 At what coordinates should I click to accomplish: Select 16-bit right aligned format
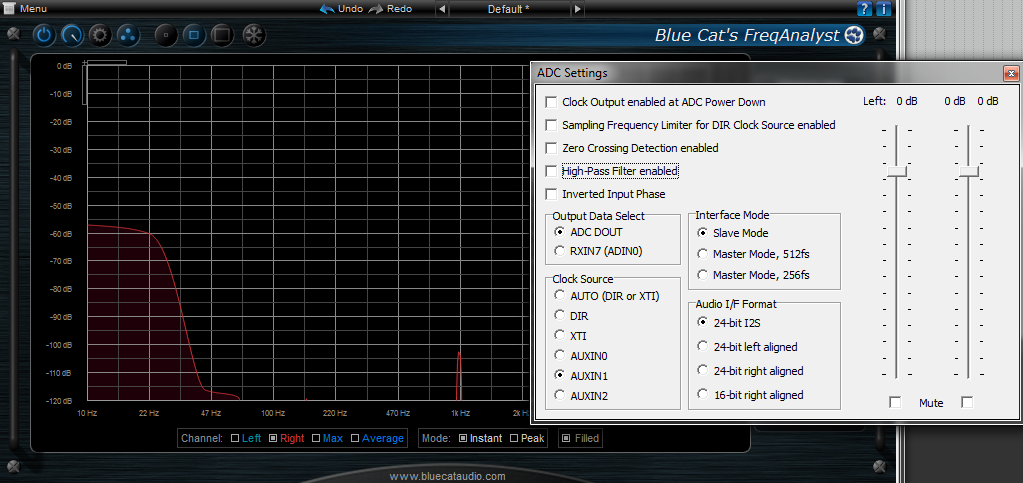[x=702, y=394]
